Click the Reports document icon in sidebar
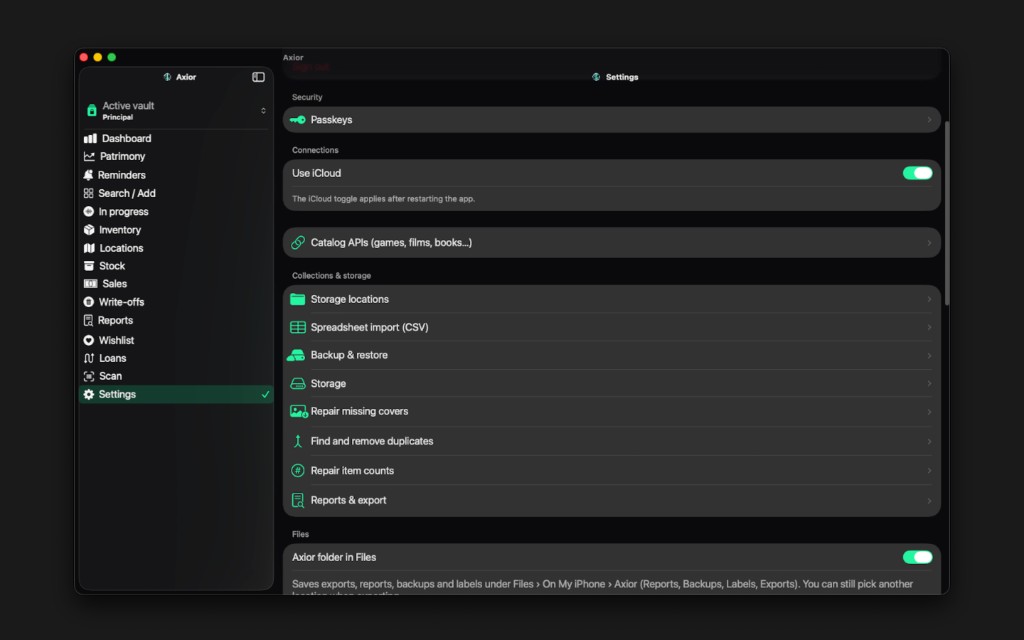The width and height of the screenshot is (1024, 640). (x=88, y=321)
